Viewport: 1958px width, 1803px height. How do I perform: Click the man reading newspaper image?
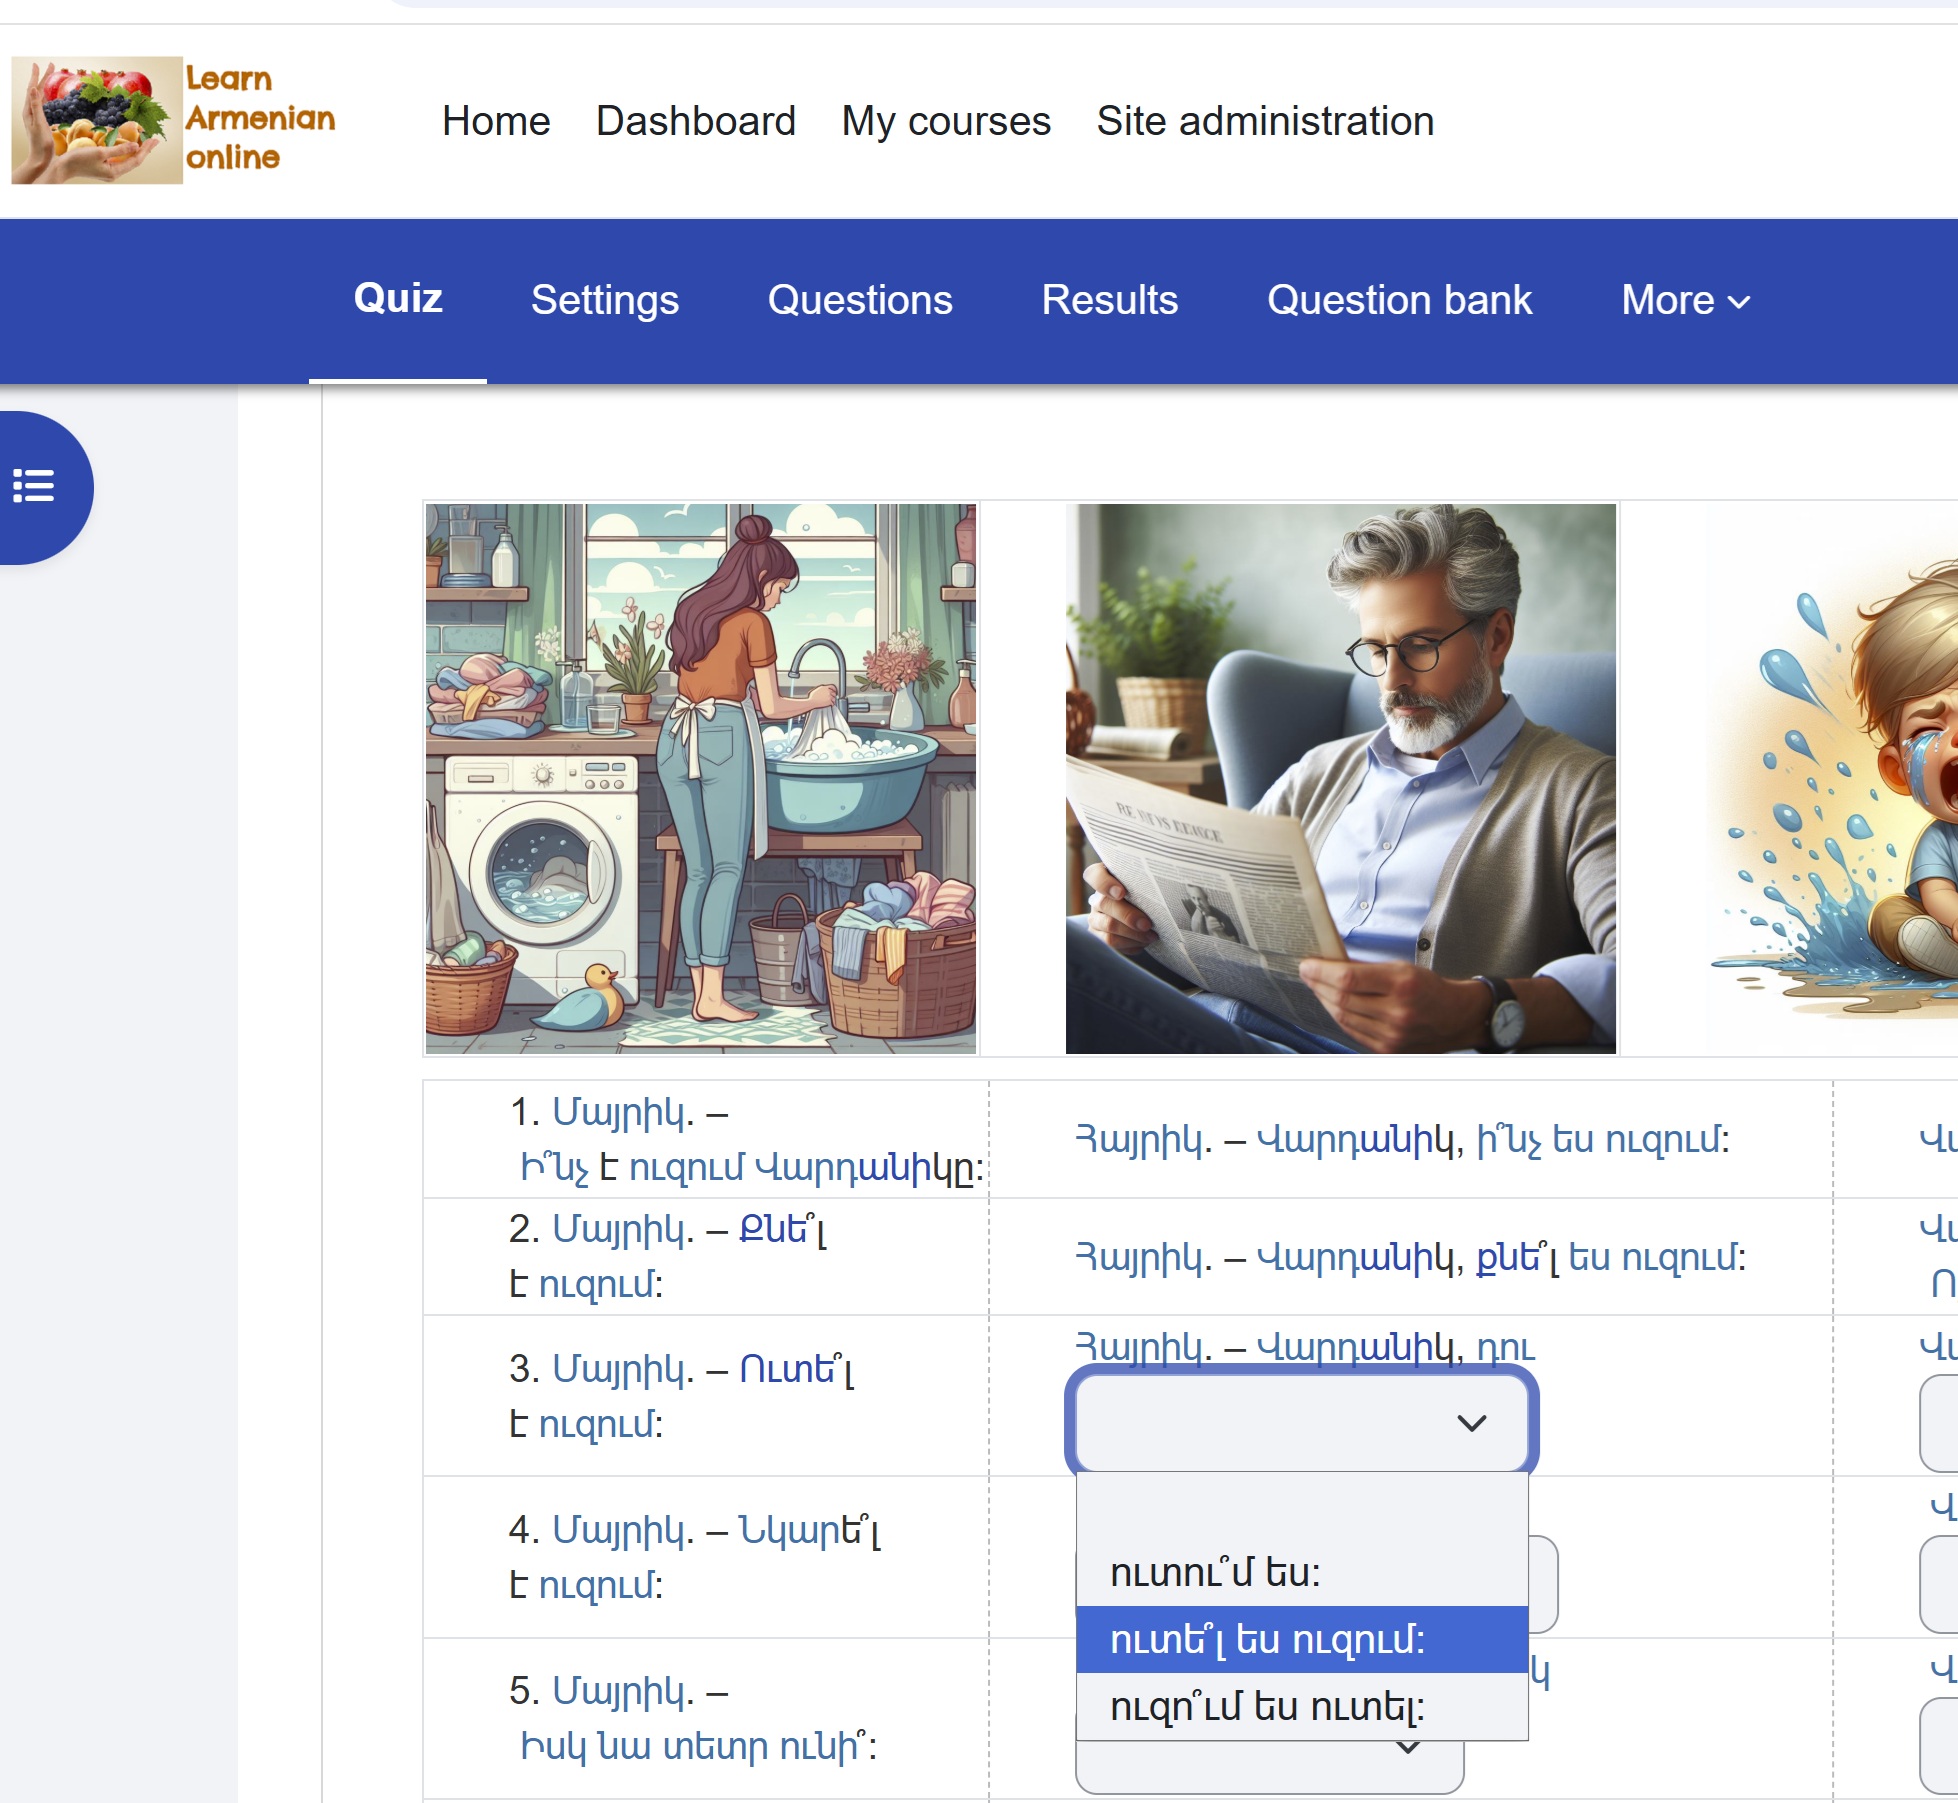coord(1340,778)
